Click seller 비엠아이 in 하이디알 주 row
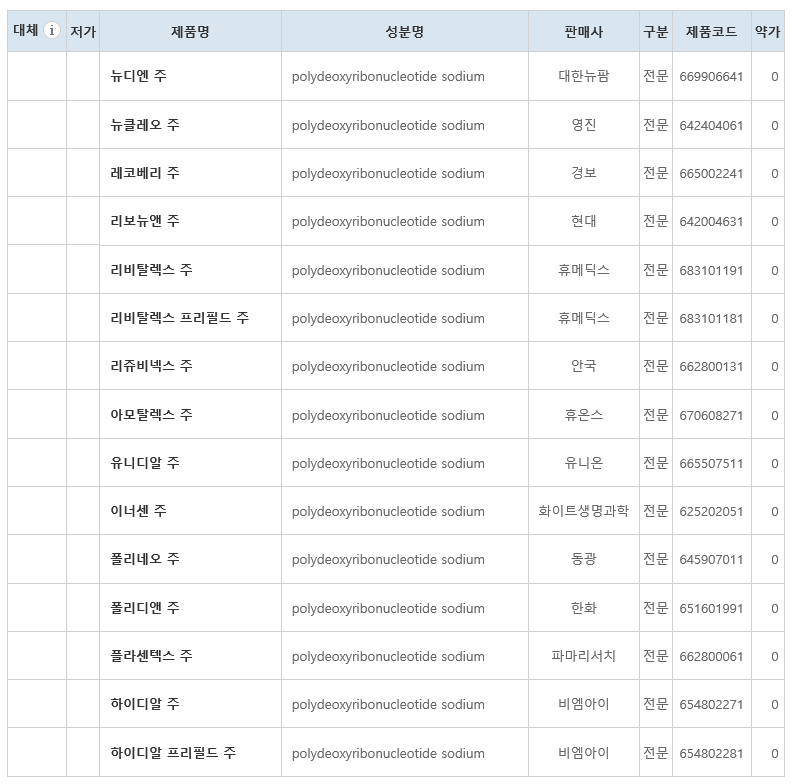The height and width of the screenshot is (784, 792). click(x=583, y=704)
